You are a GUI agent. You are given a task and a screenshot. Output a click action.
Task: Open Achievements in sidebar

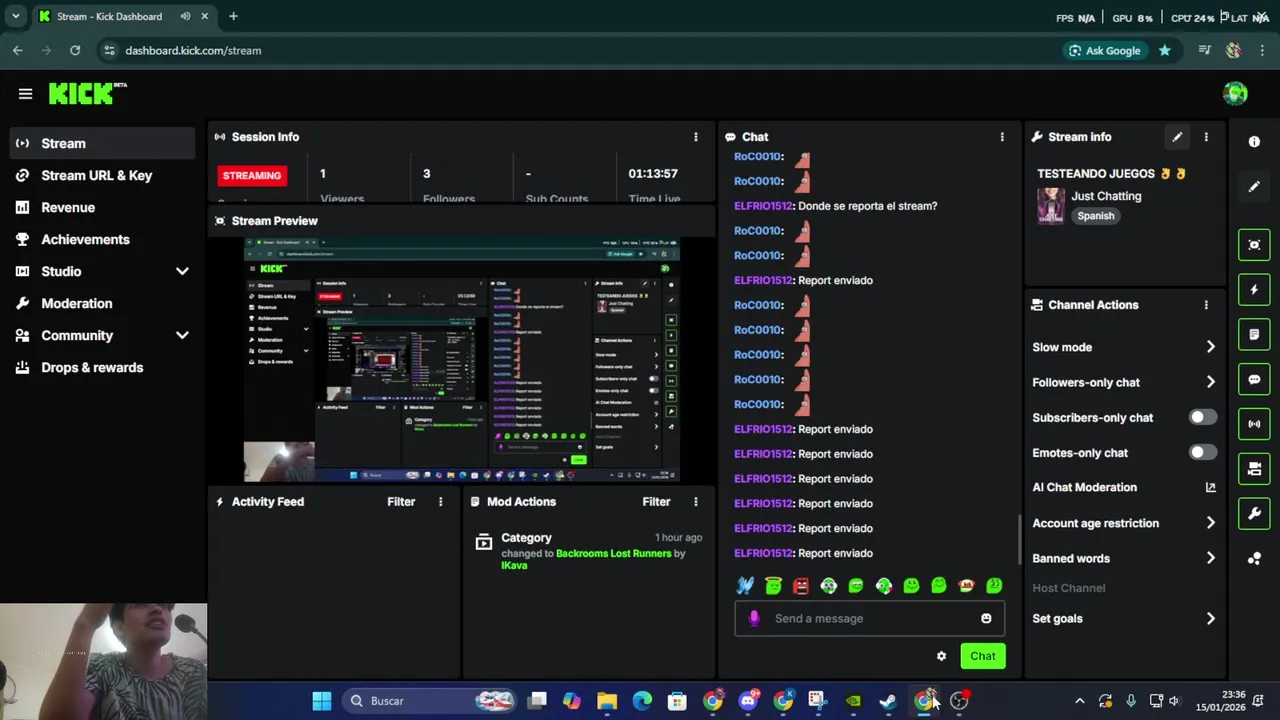[x=102, y=239]
